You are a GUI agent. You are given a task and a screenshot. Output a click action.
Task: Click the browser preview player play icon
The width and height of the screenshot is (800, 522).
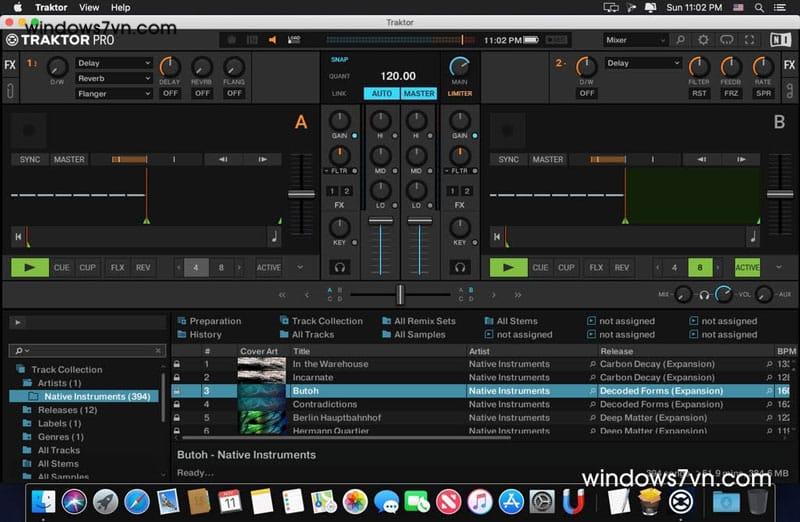point(18,322)
